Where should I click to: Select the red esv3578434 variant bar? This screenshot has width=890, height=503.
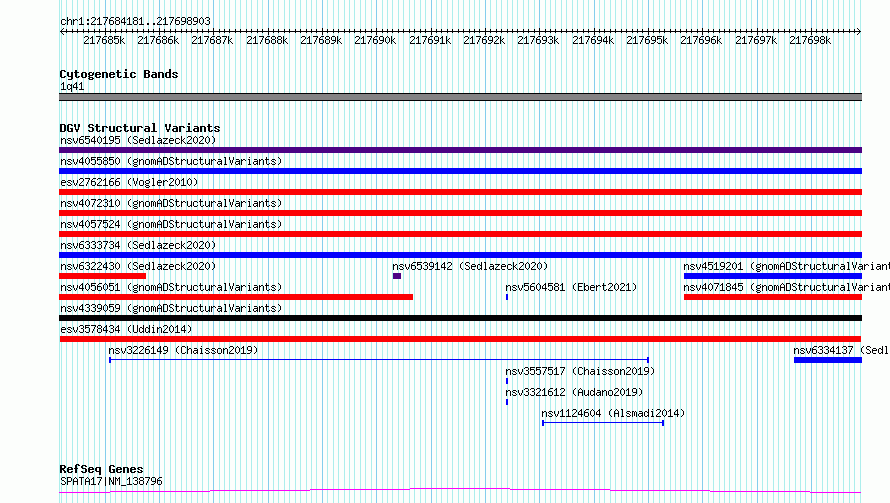(460, 339)
